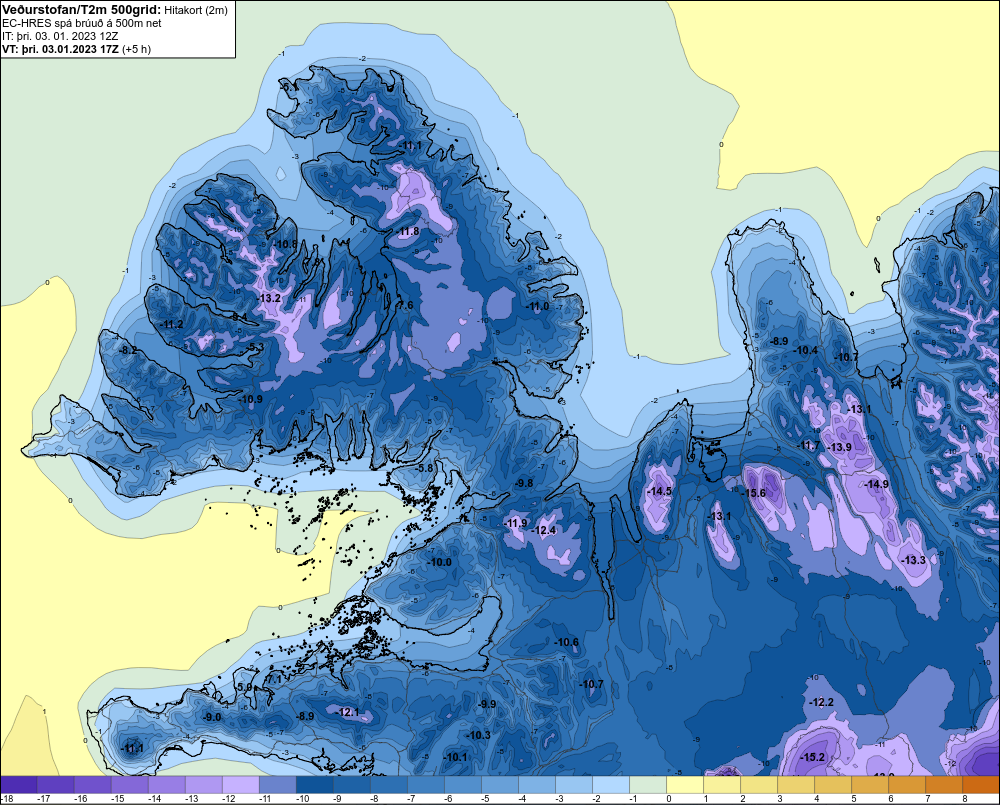Click the title 'Veðurstofan/T2m 500grid:'
This screenshot has height=805, width=1000.
(x=82, y=10)
